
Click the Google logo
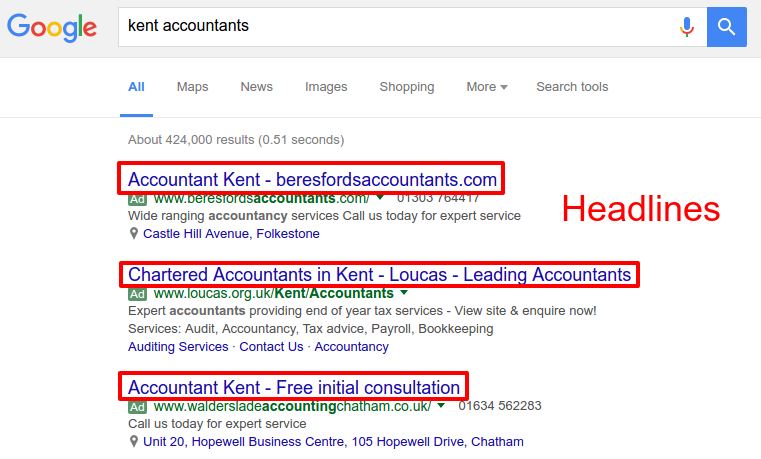tap(52, 27)
